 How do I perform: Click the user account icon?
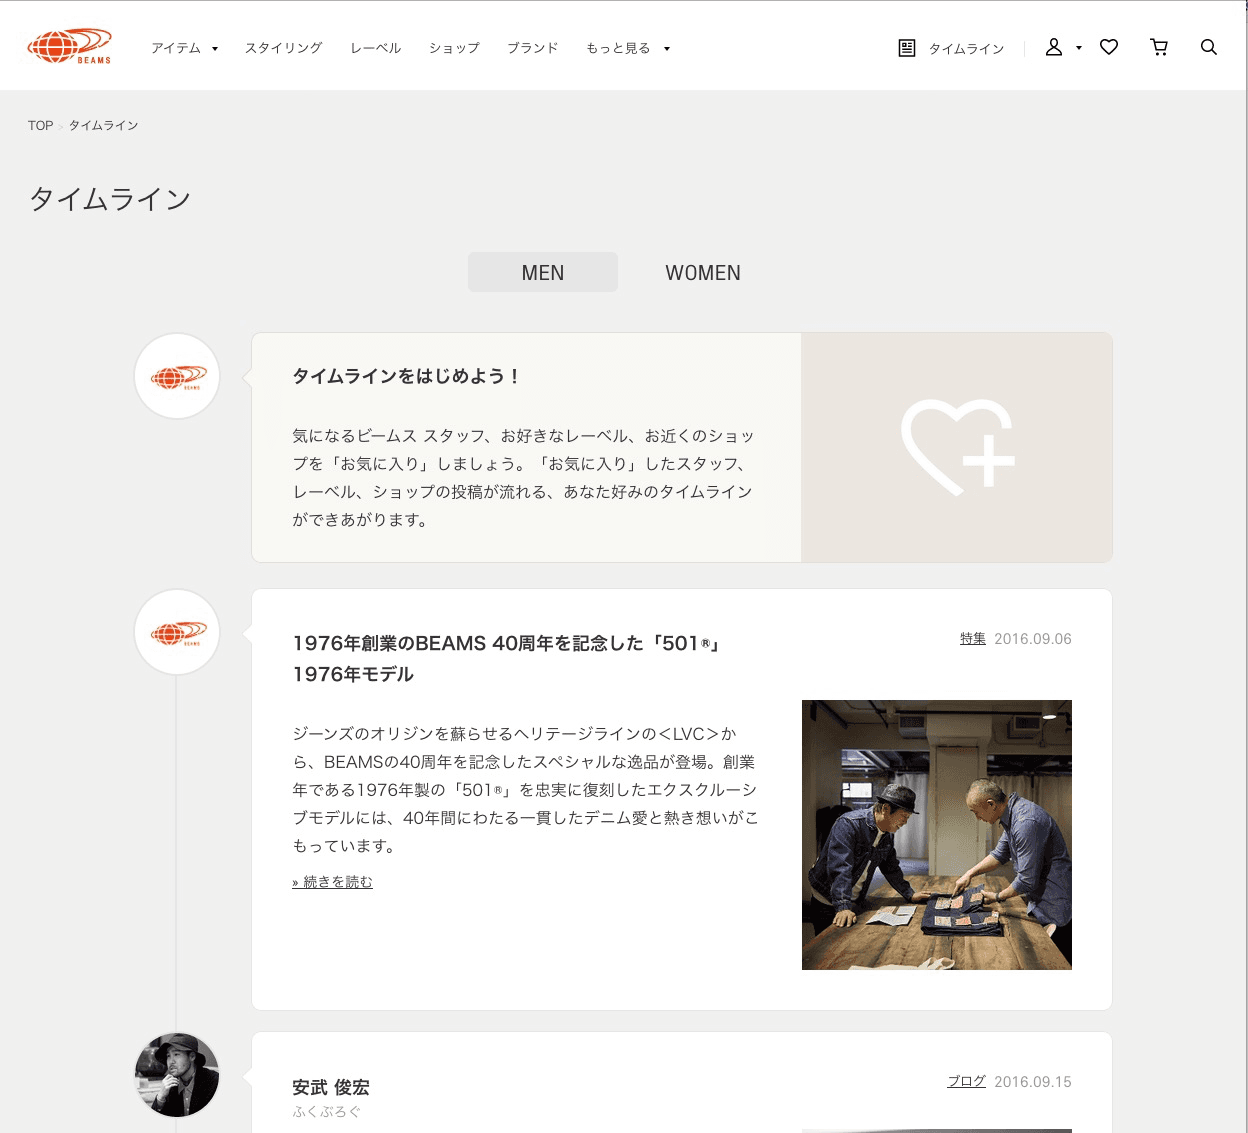(x=1054, y=47)
